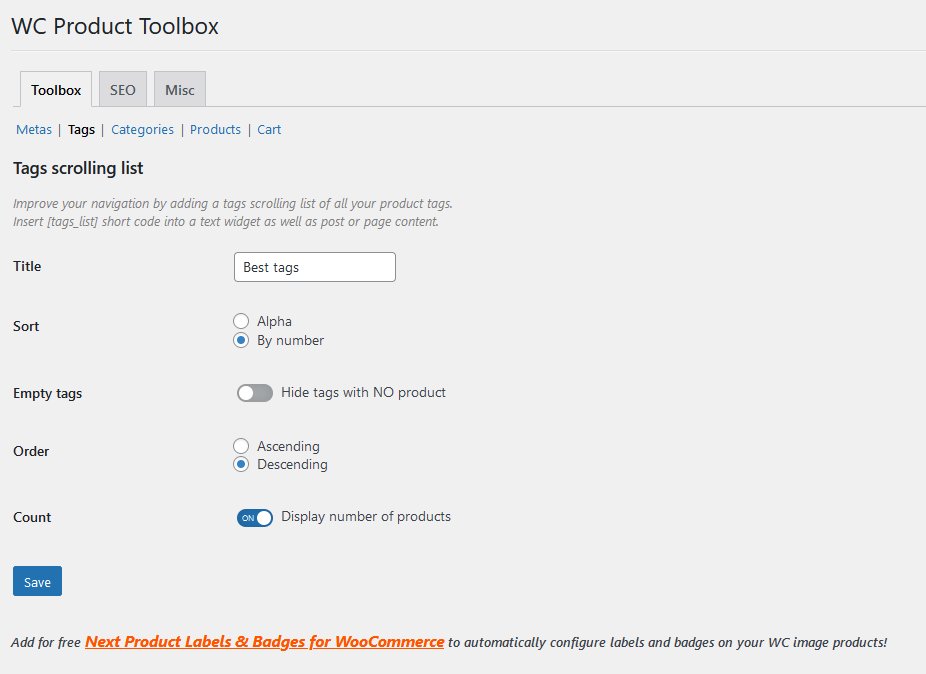Select the Alpha sort option
Image resolution: width=926 pixels, height=674 pixels.
point(241,321)
